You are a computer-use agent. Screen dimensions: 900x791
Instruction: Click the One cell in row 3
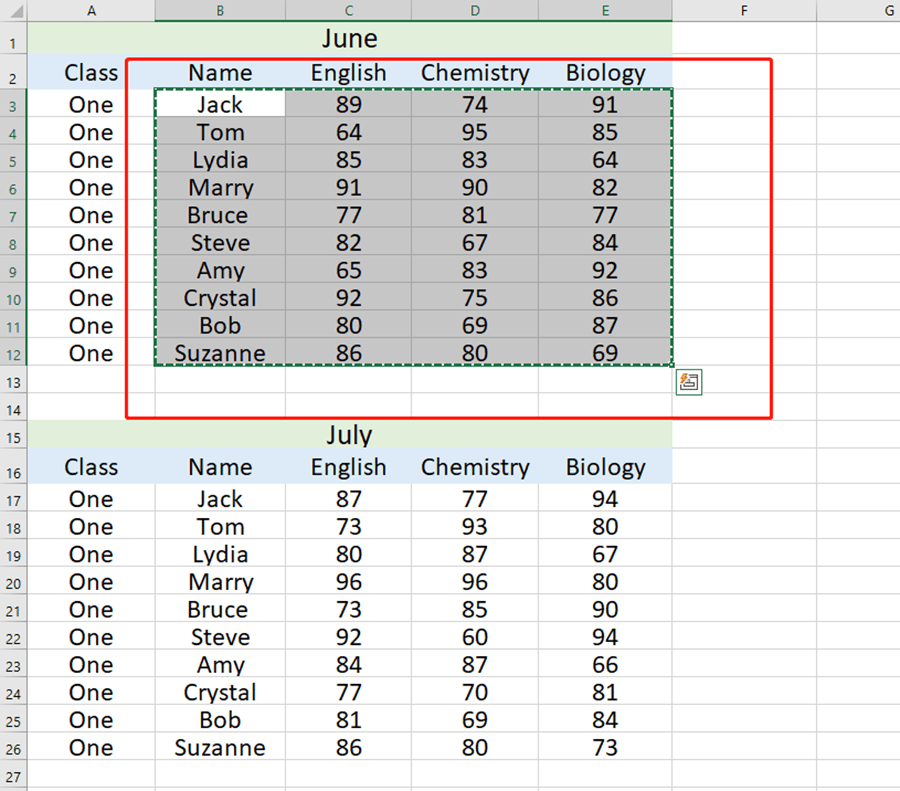91,103
